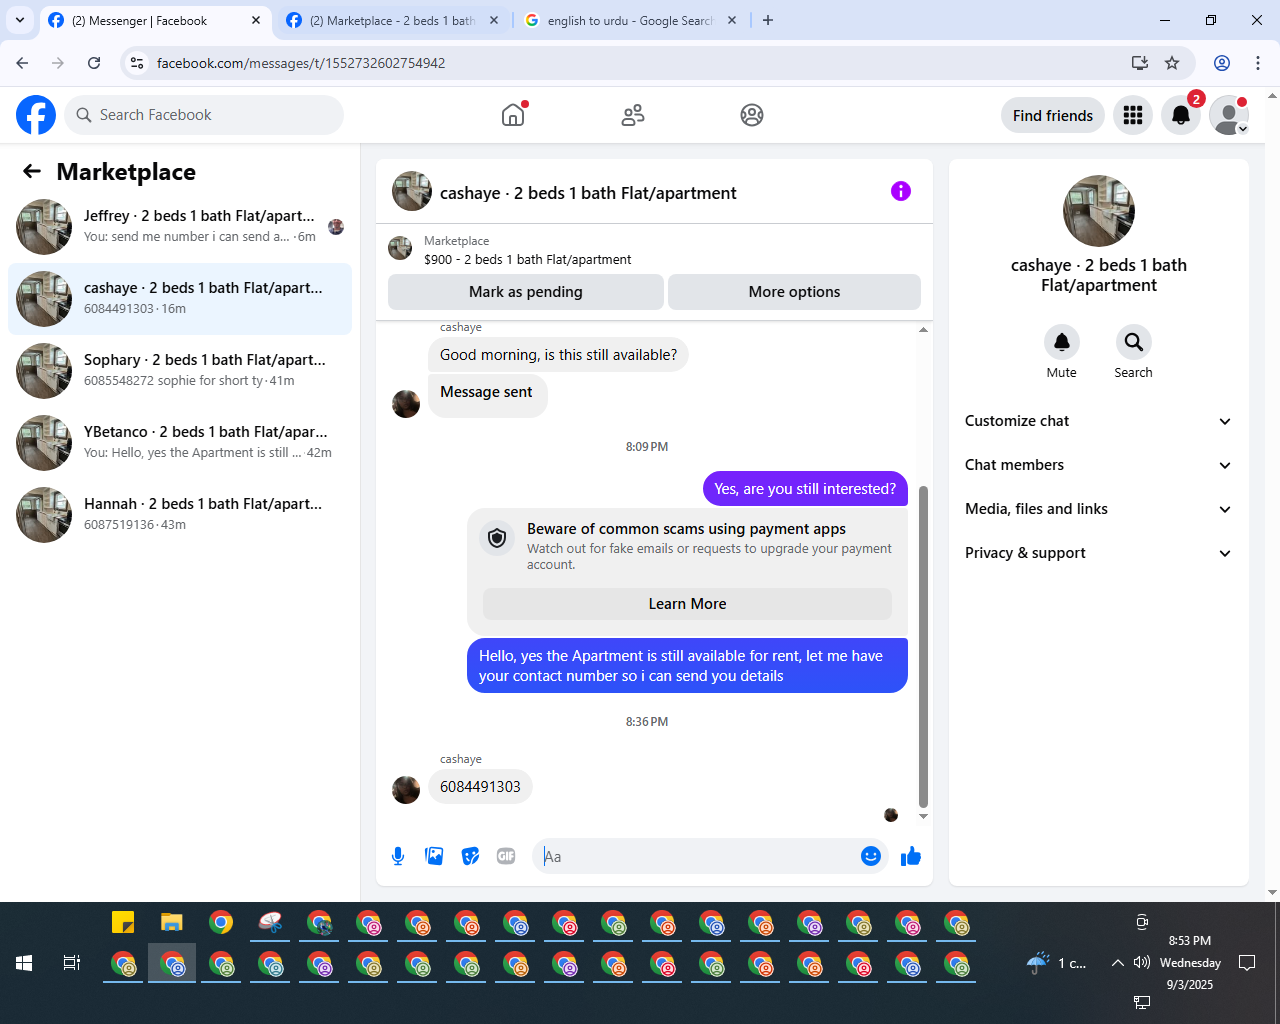Image resolution: width=1280 pixels, height=1024 pixels.
Task: Click More options button
Action: [x=794, y=292]
